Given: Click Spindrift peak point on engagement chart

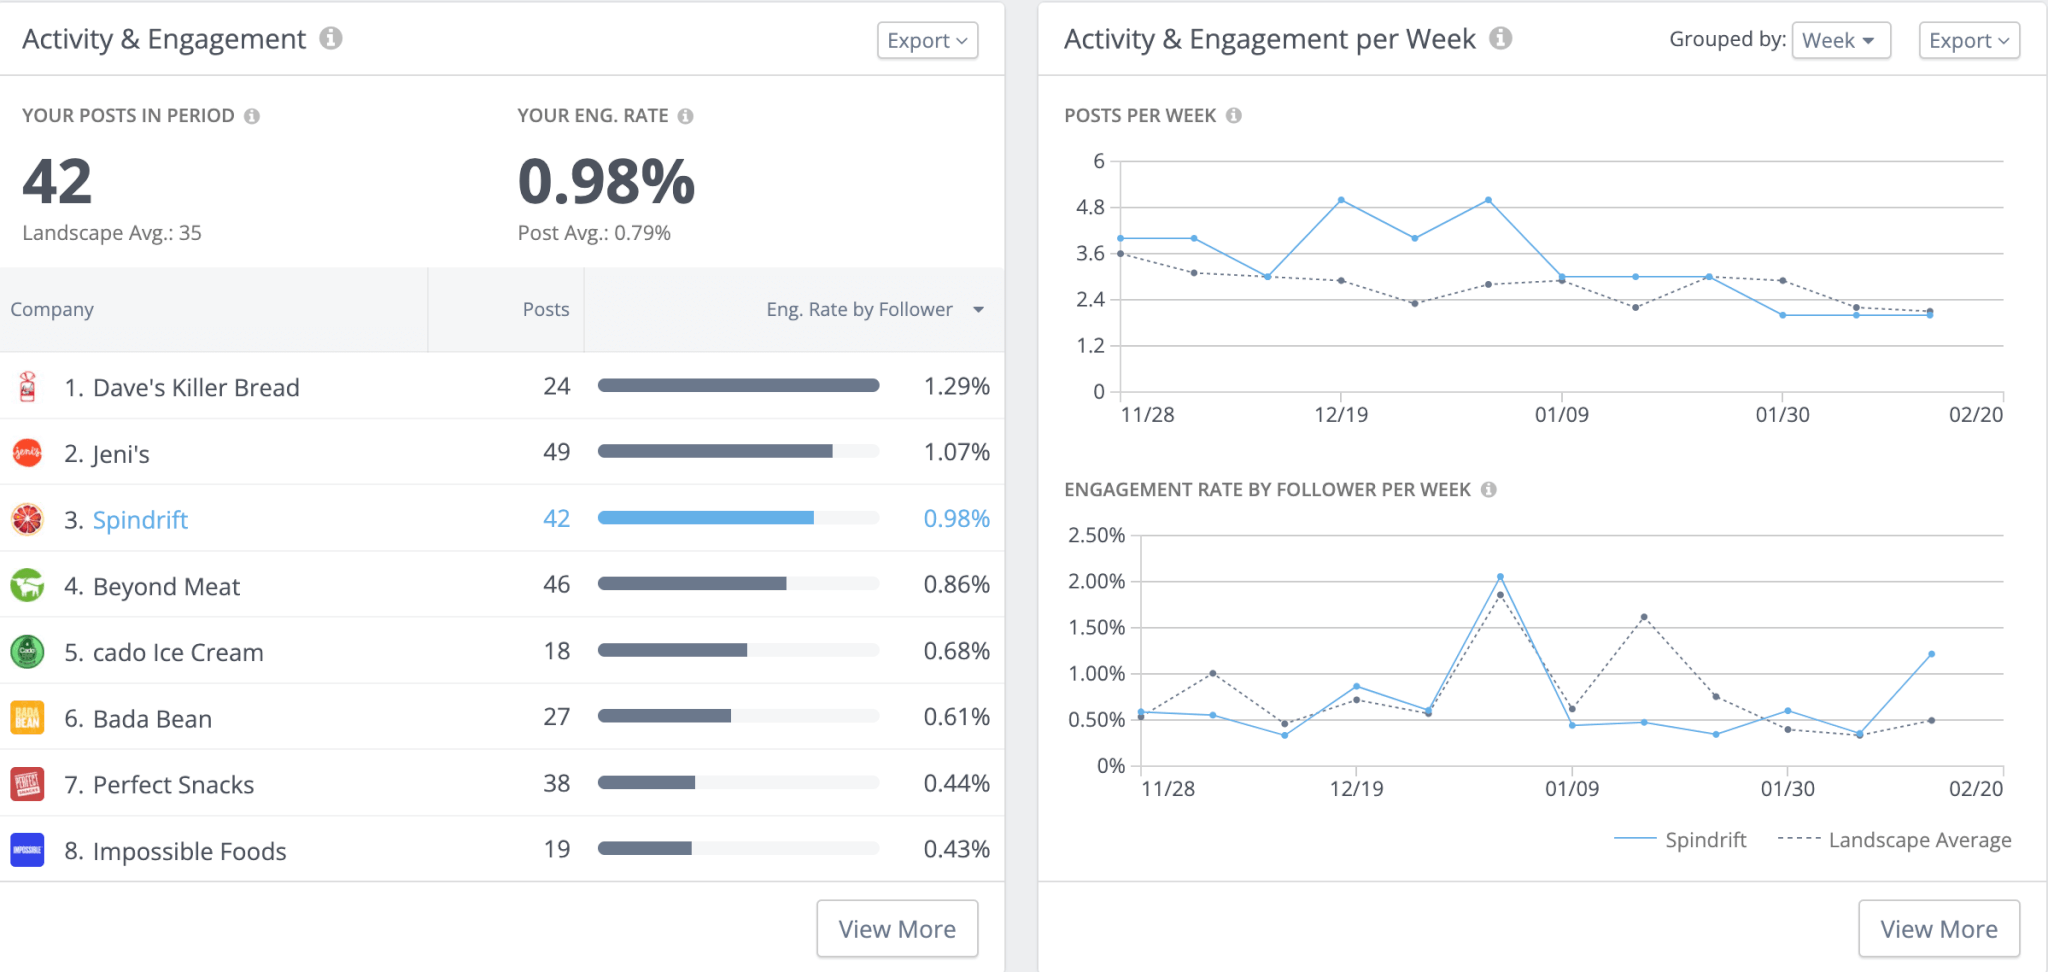Looking at the screenshot, I should point(1500,577).
